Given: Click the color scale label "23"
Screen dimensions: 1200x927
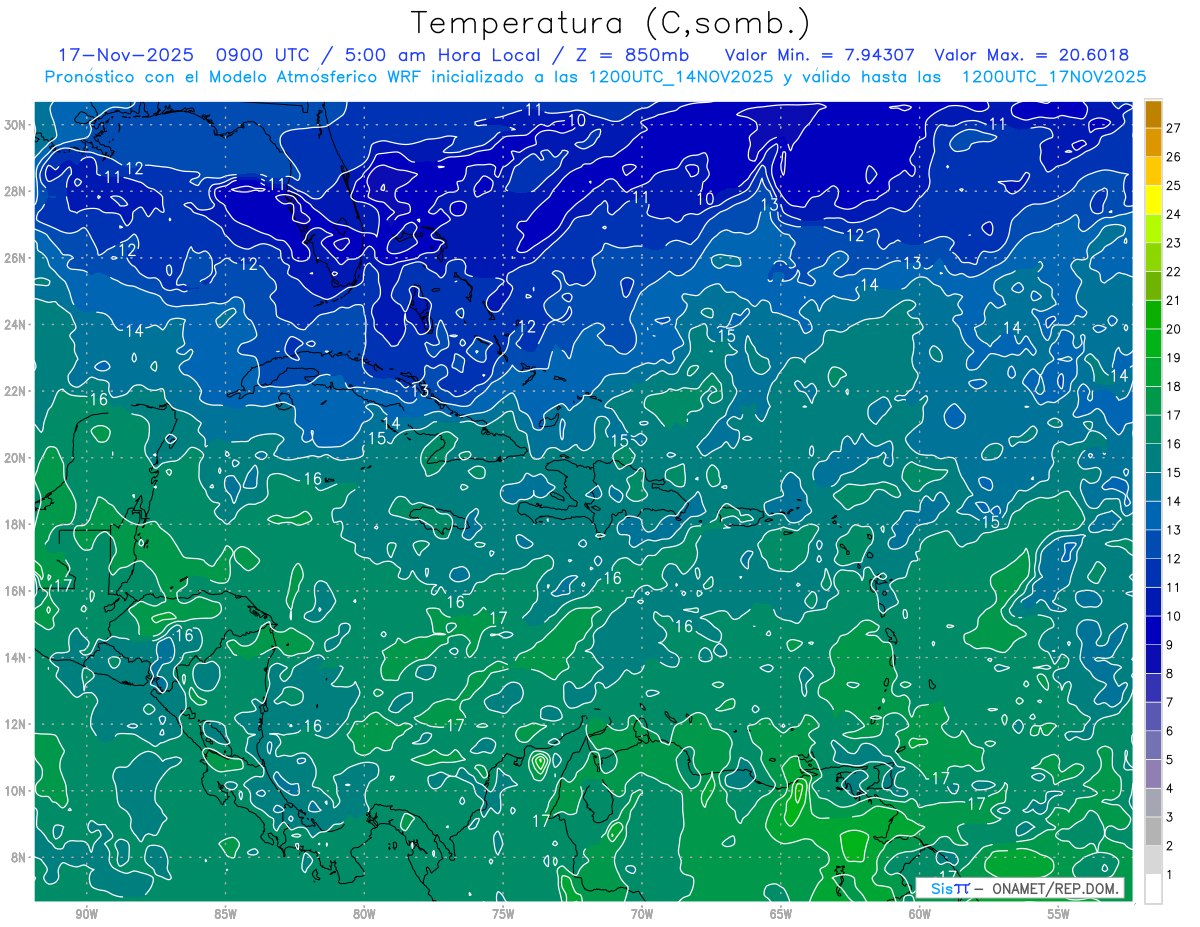Looking at the screenshot, I should (x=1174, y=242).
